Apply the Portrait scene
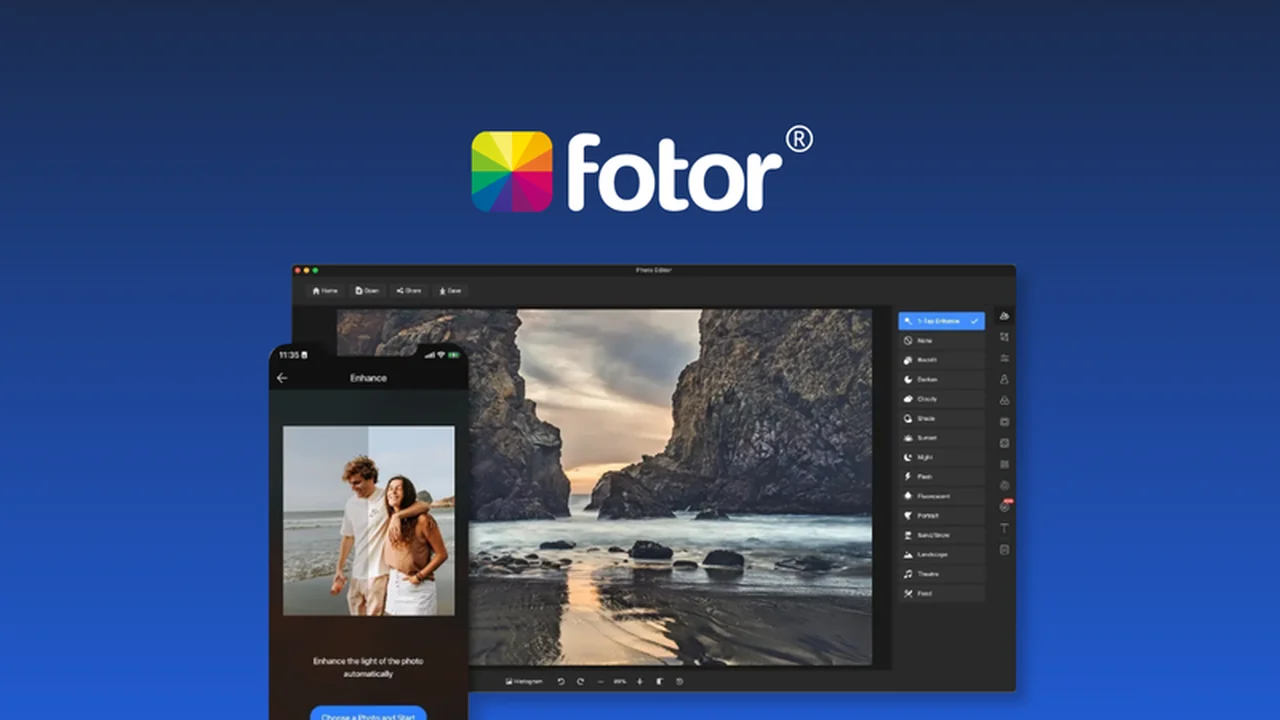Image resolution: width=1280 pixels, height=720 pixels. [941, 516]
